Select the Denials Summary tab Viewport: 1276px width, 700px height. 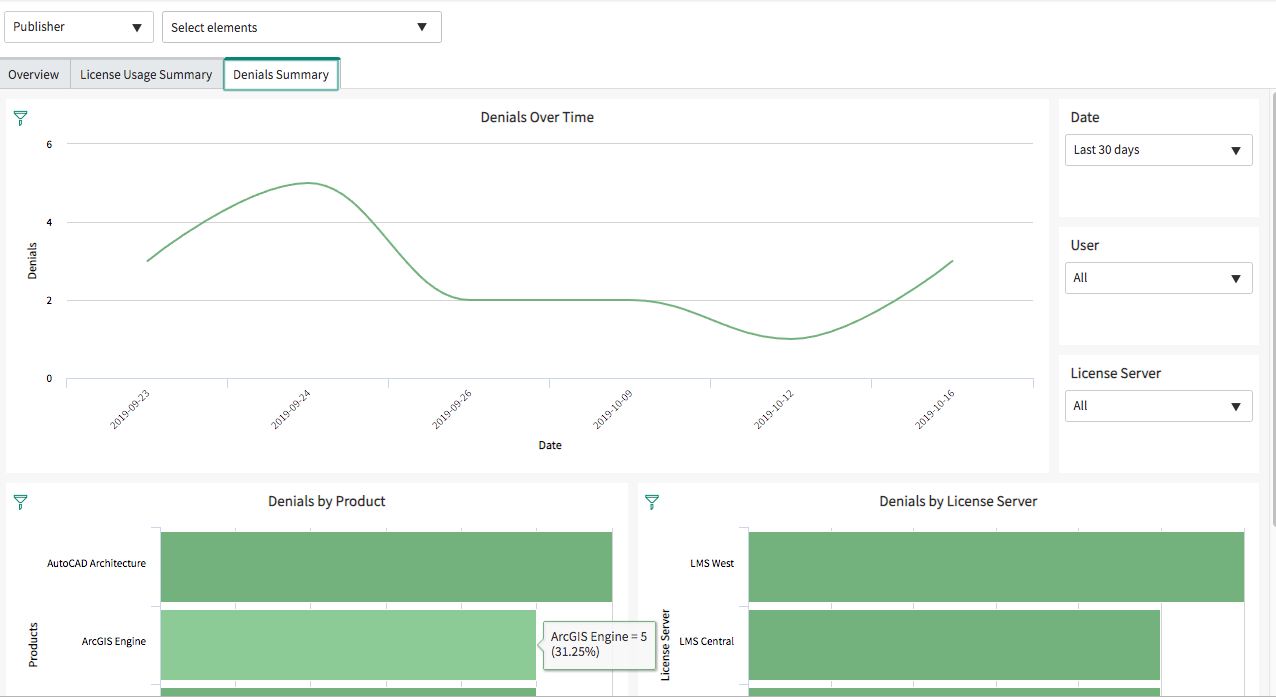(x=281, y=75)
